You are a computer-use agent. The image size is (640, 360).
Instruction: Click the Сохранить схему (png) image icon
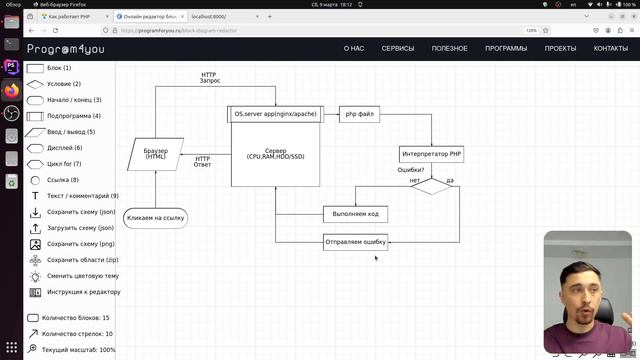coord(35,244)
